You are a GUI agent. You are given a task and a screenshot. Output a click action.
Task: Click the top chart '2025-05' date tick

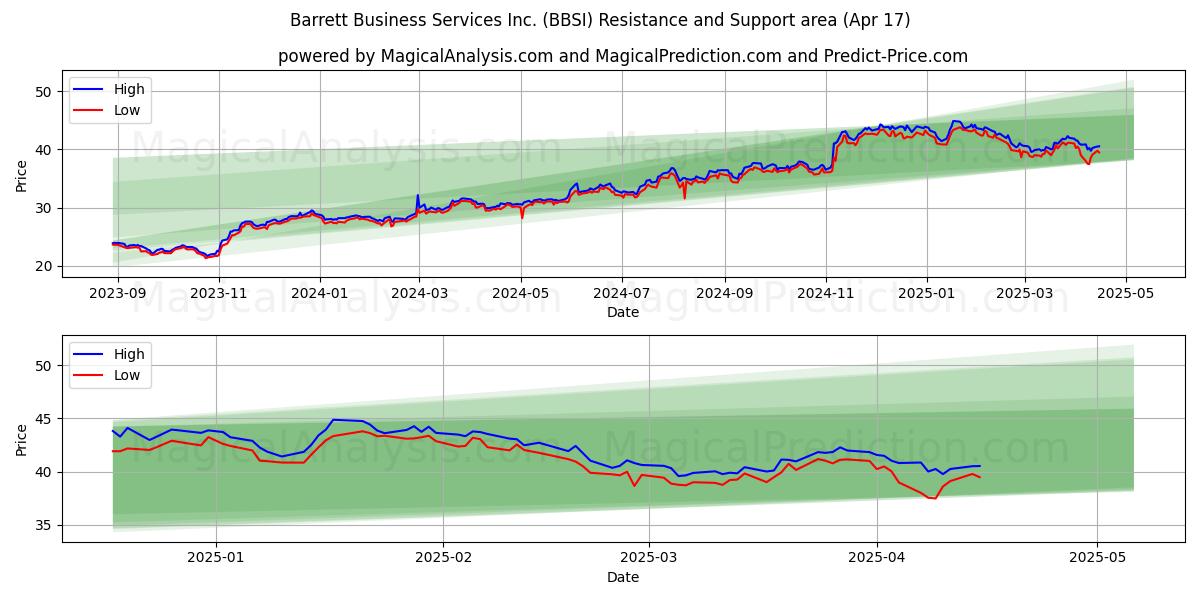tap(1125, 294)
